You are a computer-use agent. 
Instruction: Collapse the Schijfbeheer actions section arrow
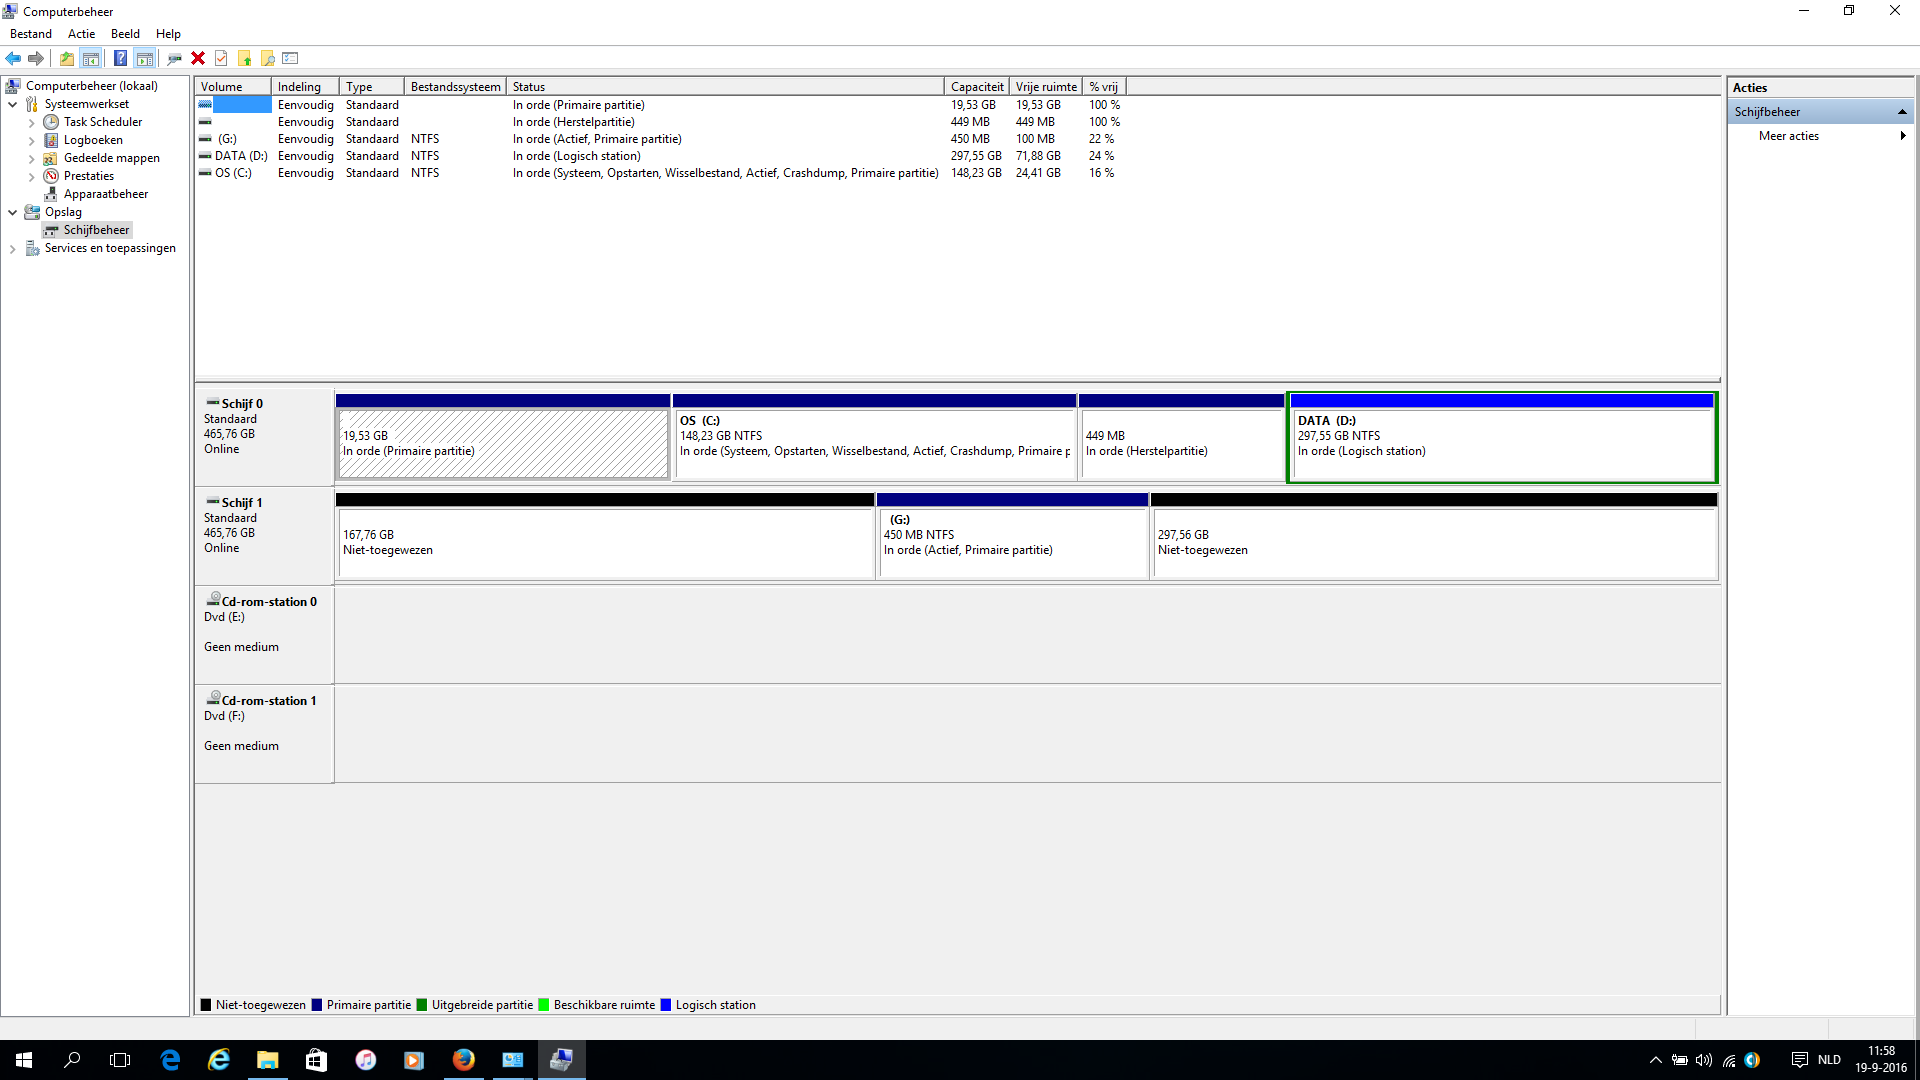tap(1902, 112)
